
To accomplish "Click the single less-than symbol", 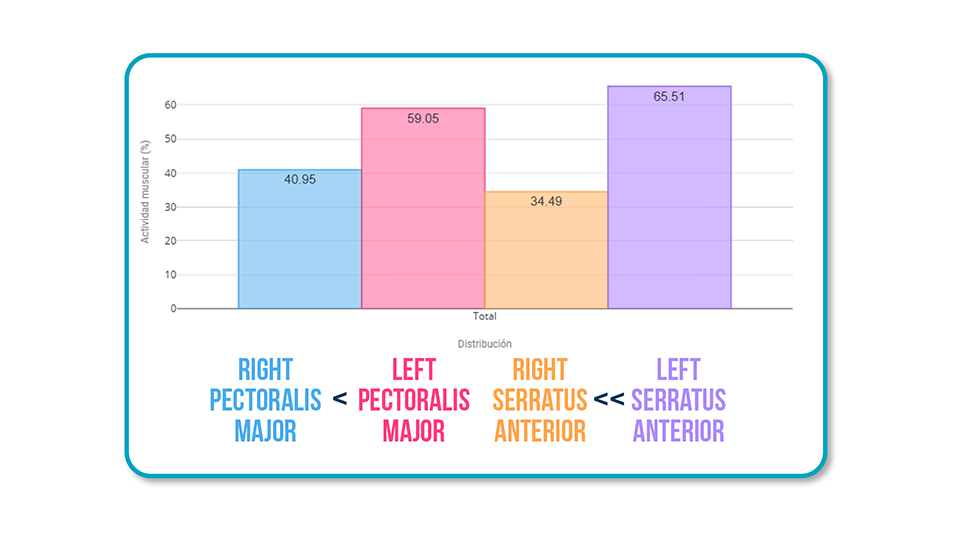I will pos(340,400).
